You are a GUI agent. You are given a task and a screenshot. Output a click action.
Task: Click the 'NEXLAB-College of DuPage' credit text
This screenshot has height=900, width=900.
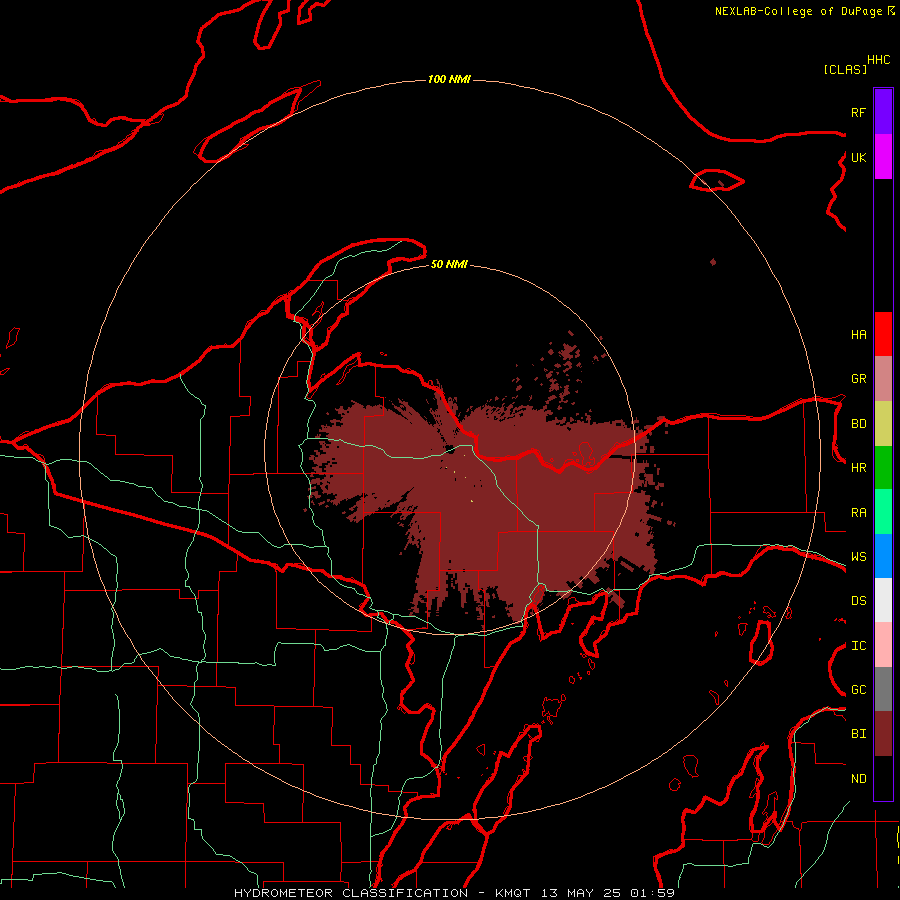[x=798, y=11]
